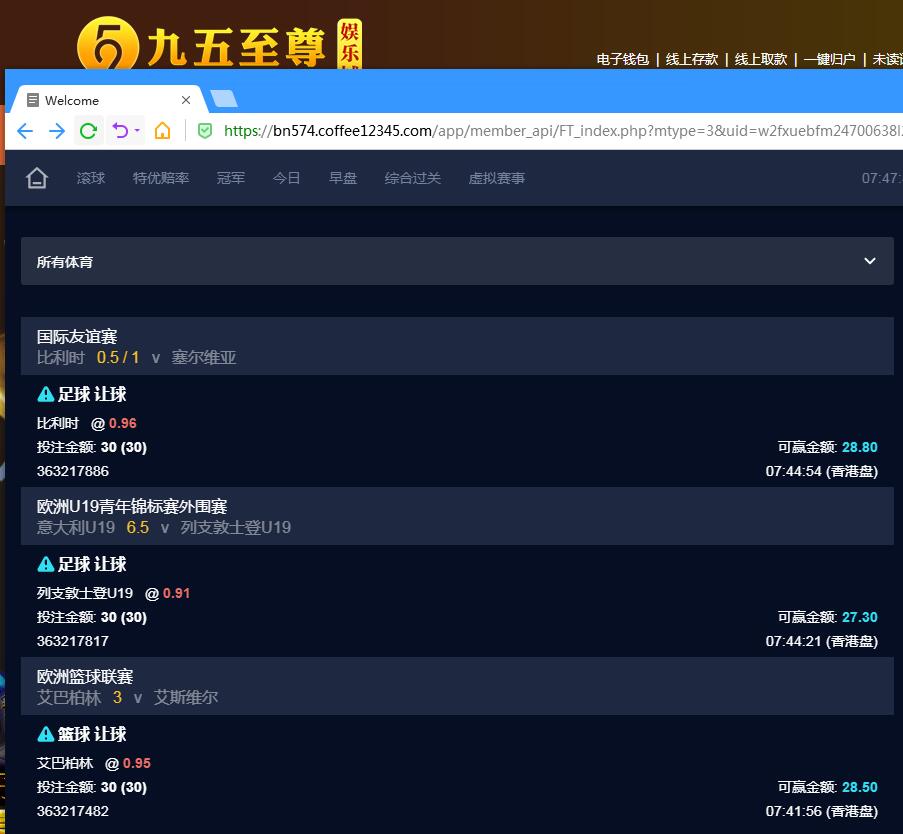
Task: Close the Welcome tab
Action: [x=186, y=100]
